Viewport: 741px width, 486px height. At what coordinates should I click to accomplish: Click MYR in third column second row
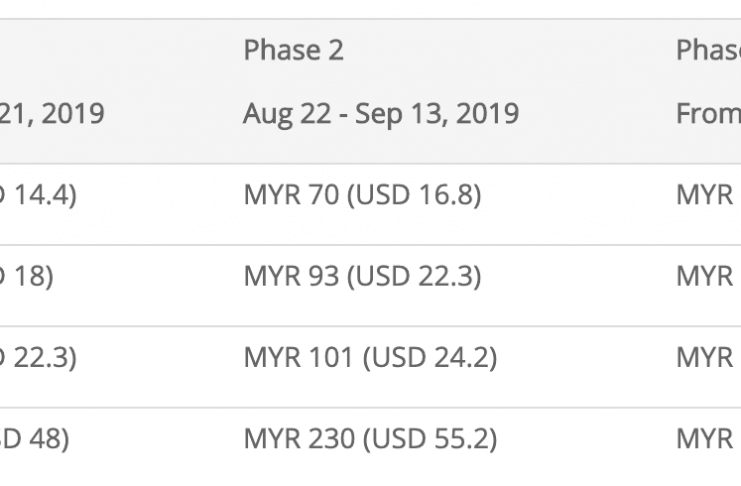[x=705, y=276]
